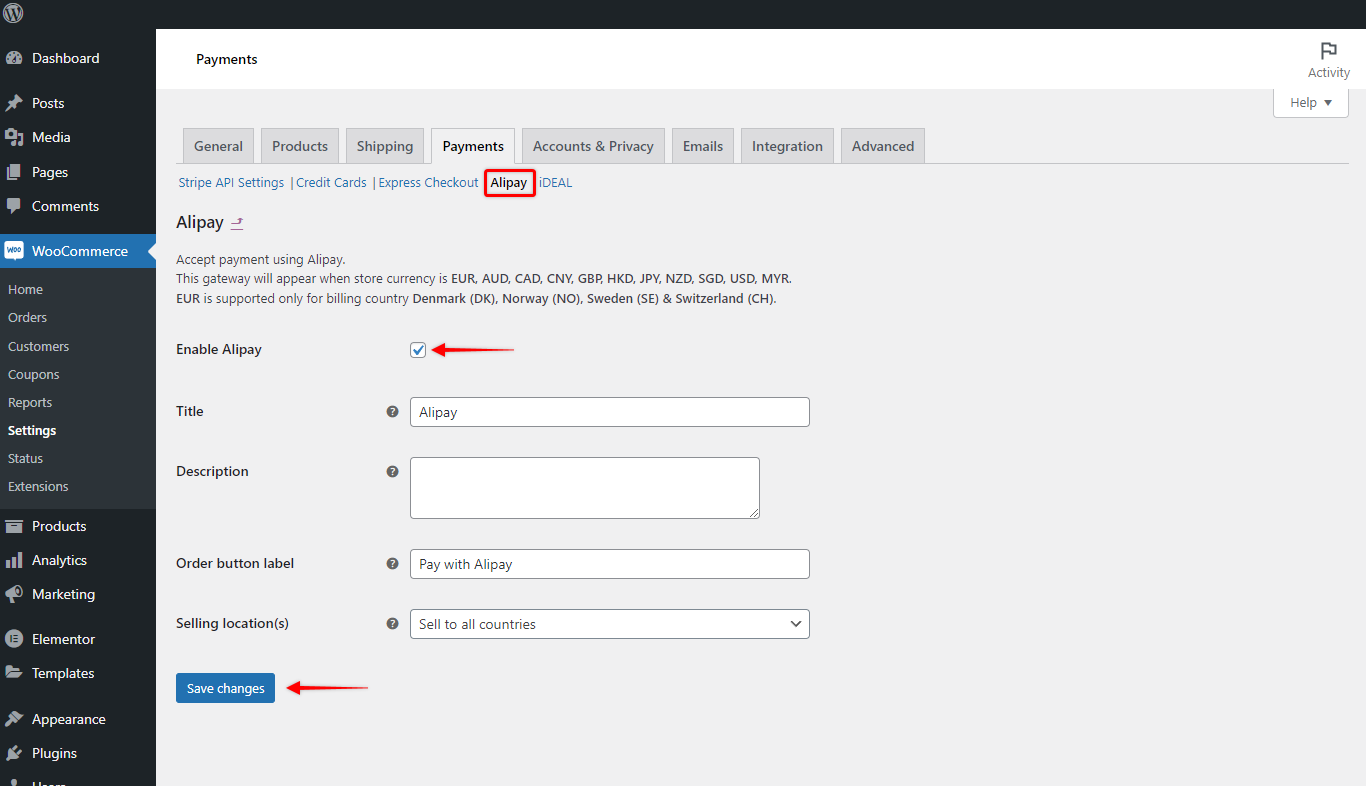Viewport: 1366px width, 786px height.
Task: Click the help tooltip icon for Title
Action: 392,411
